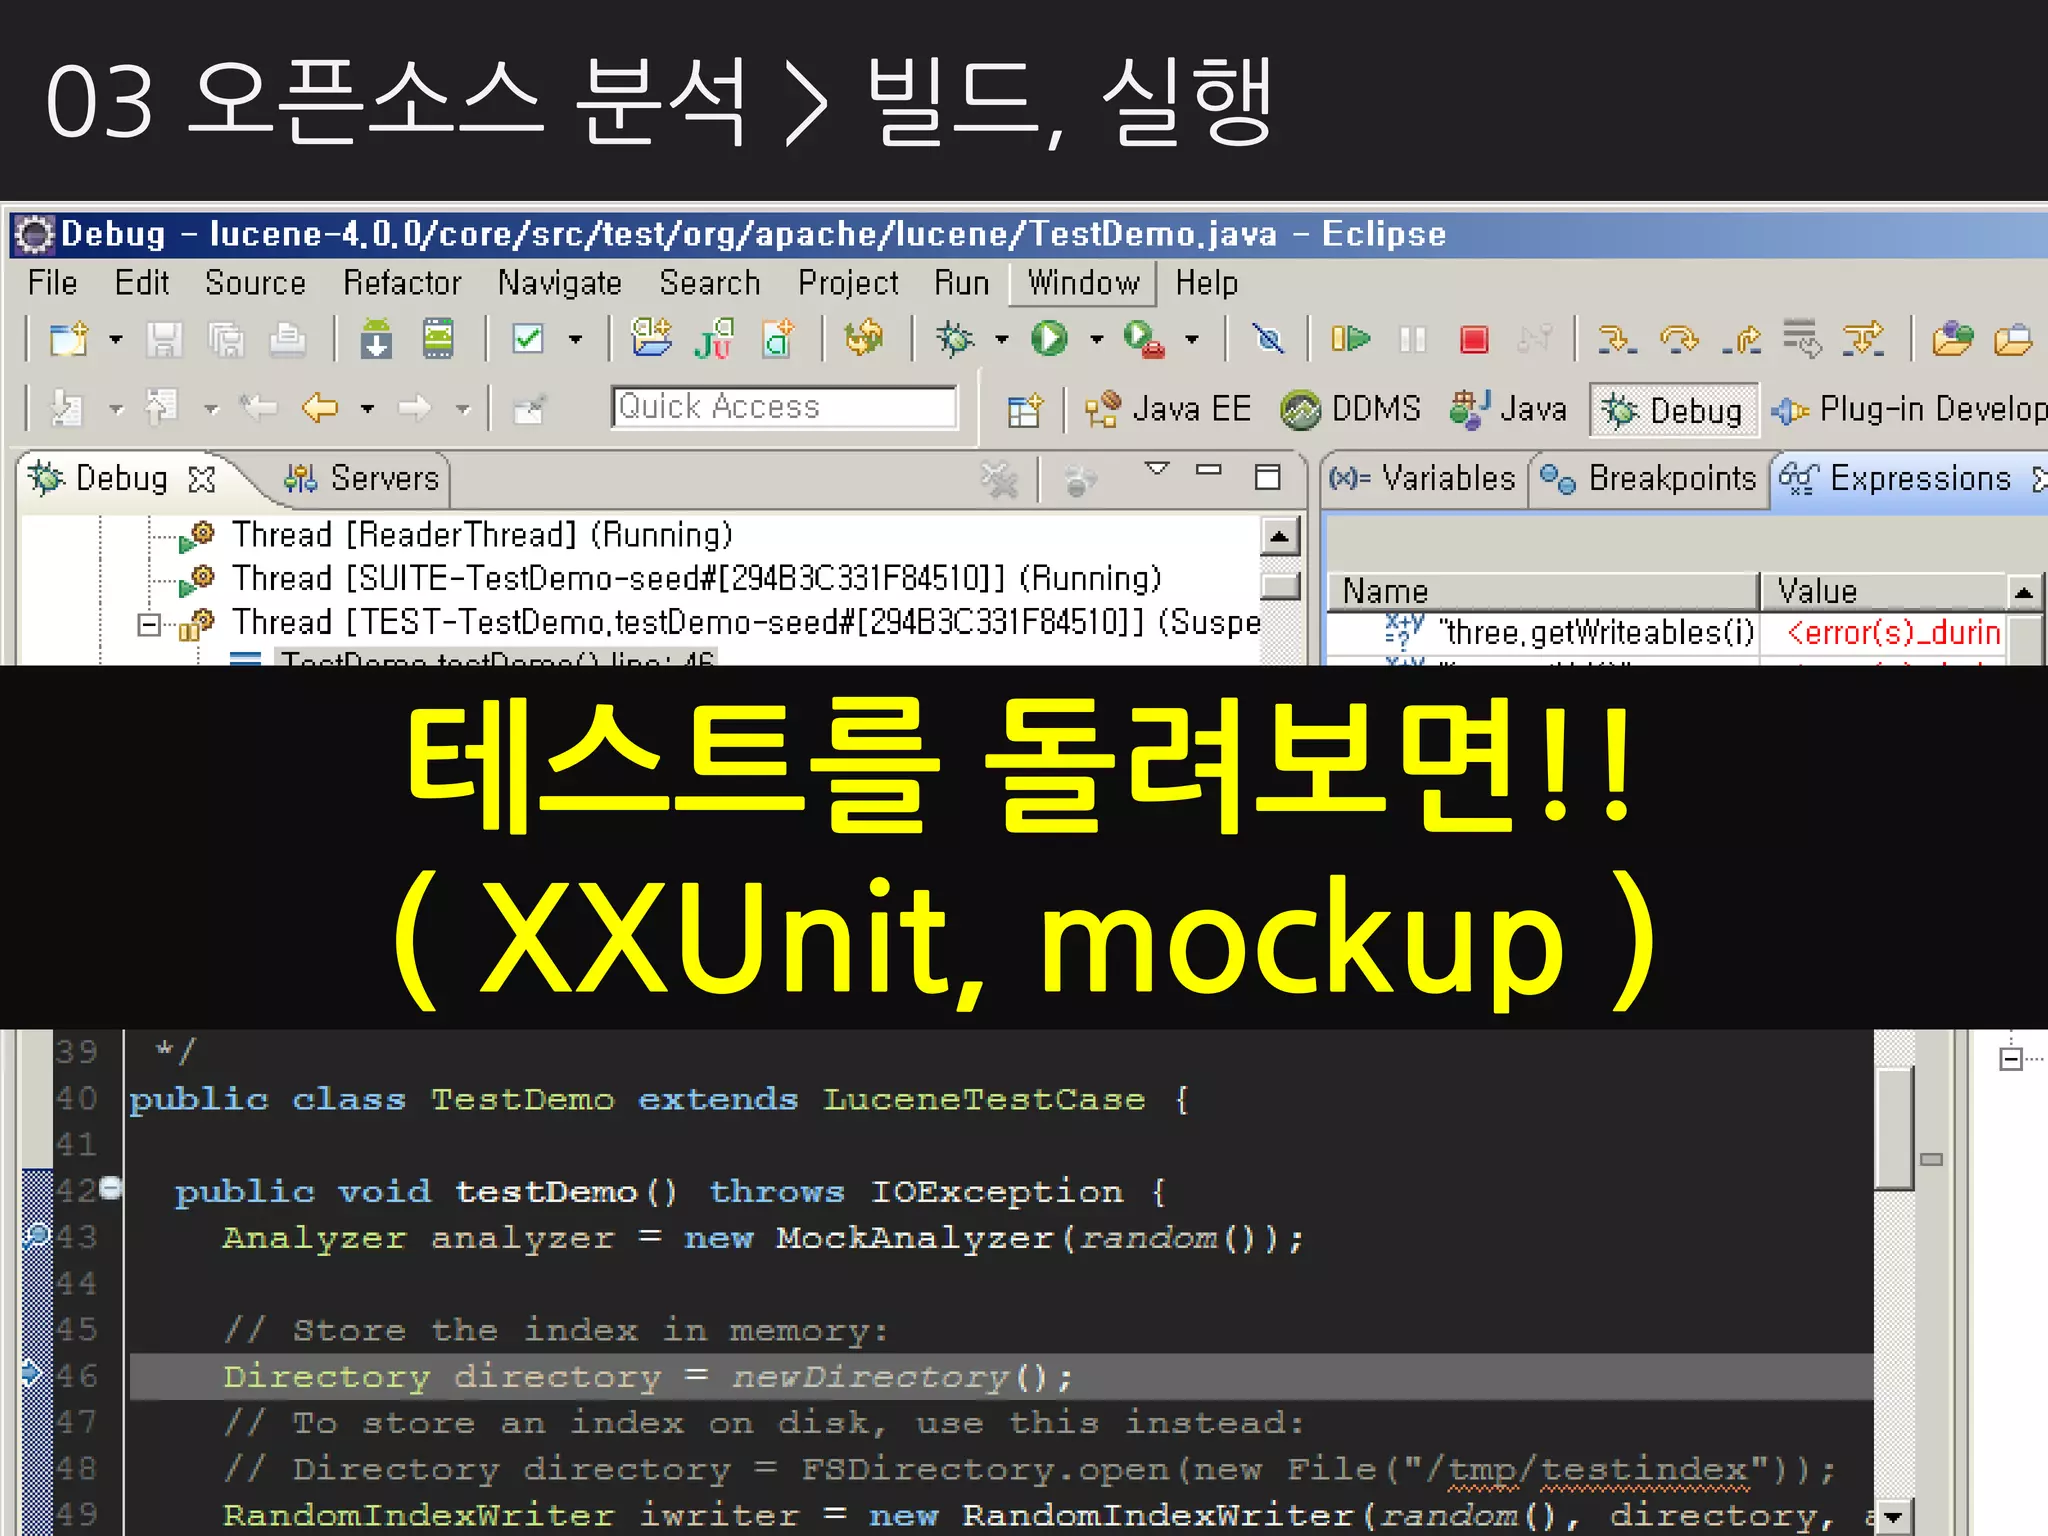The height and width of the screenshot is (1536, 2048).
Task: Click the Drop to Frame icon
Action: click(1803, 340)
